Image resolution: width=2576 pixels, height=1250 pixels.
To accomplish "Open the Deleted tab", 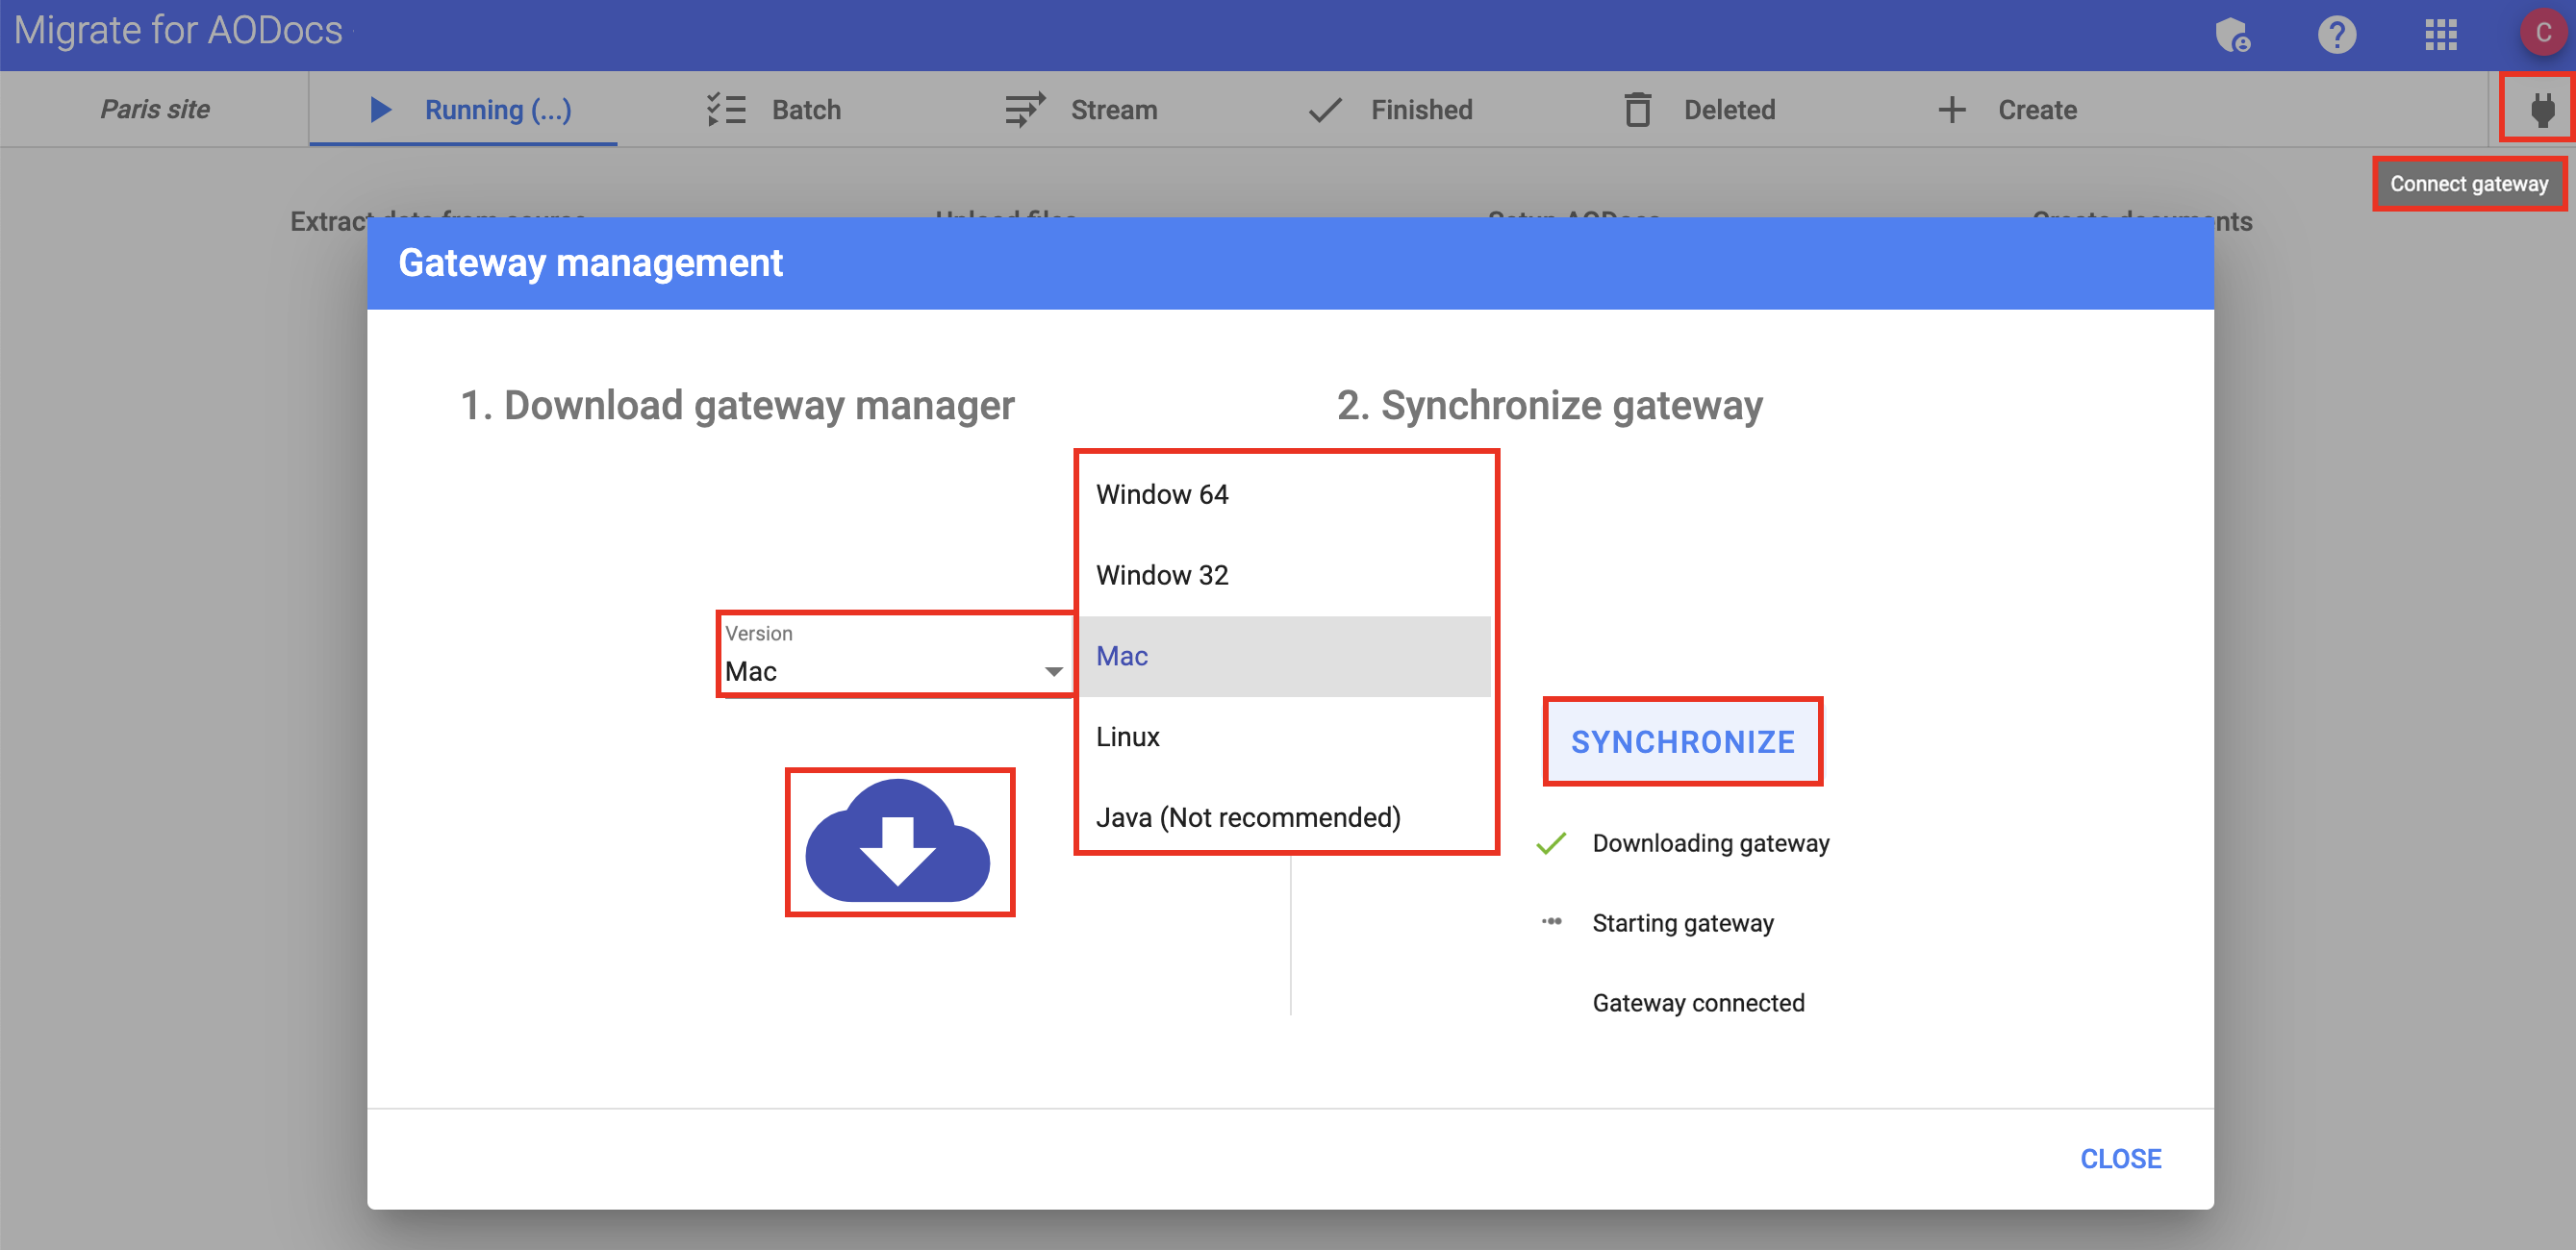I will pyautogui.click(x=1698, y=109).
